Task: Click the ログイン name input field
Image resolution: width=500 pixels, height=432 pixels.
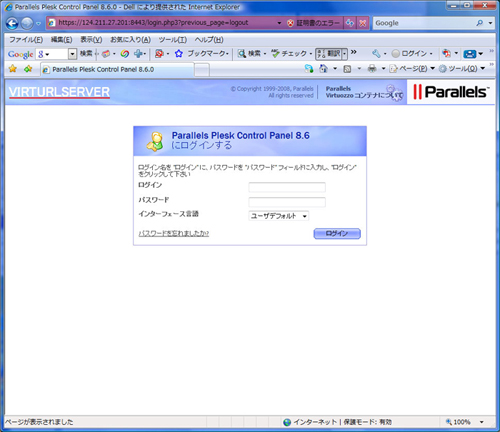Action: pos(287,187)
